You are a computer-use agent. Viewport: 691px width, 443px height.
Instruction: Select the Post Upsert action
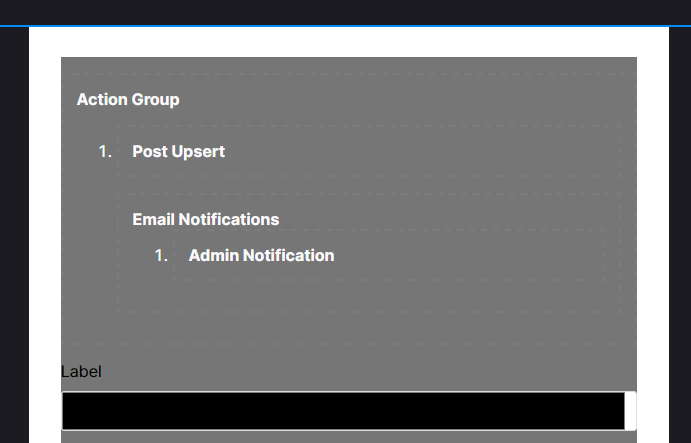click(178, 152)
